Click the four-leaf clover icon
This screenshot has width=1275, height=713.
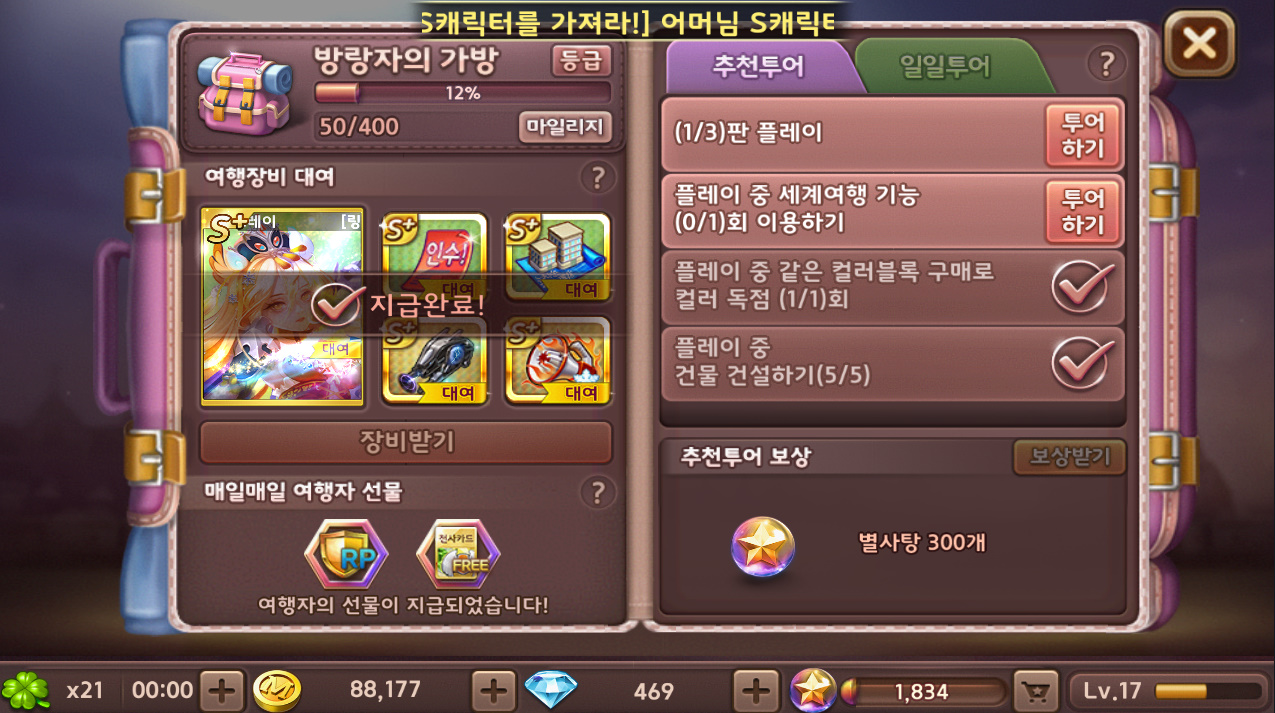26,690
